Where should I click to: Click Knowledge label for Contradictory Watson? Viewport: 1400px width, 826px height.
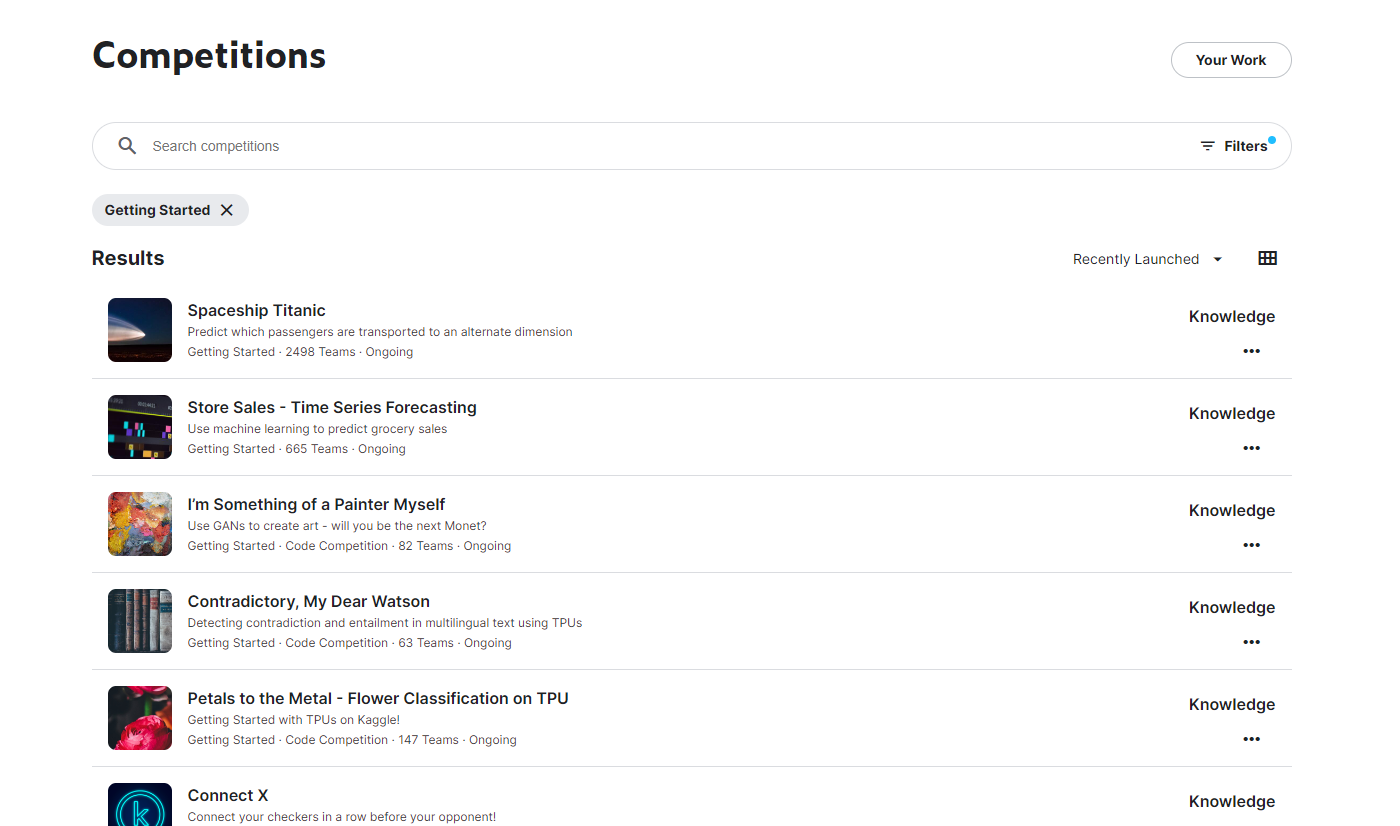[x=1232, y=607]
